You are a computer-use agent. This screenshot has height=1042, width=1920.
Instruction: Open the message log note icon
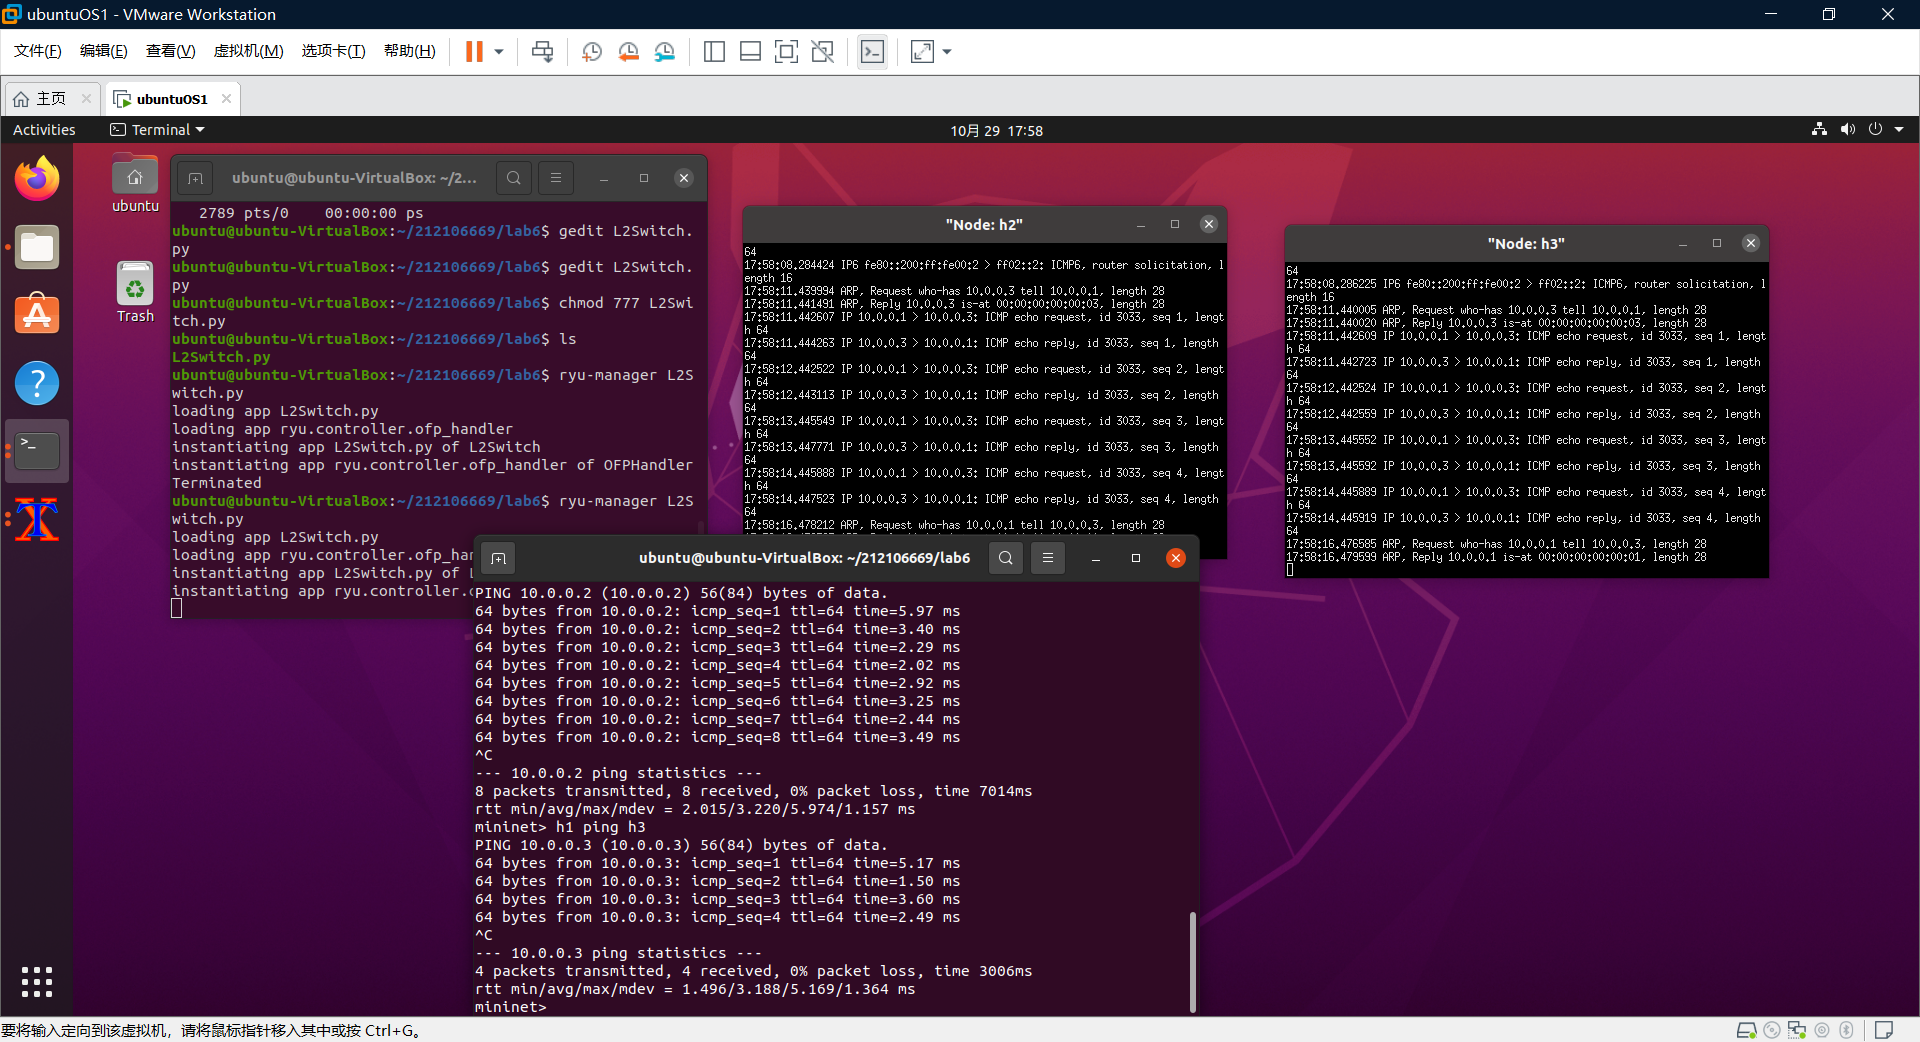1884,1030
